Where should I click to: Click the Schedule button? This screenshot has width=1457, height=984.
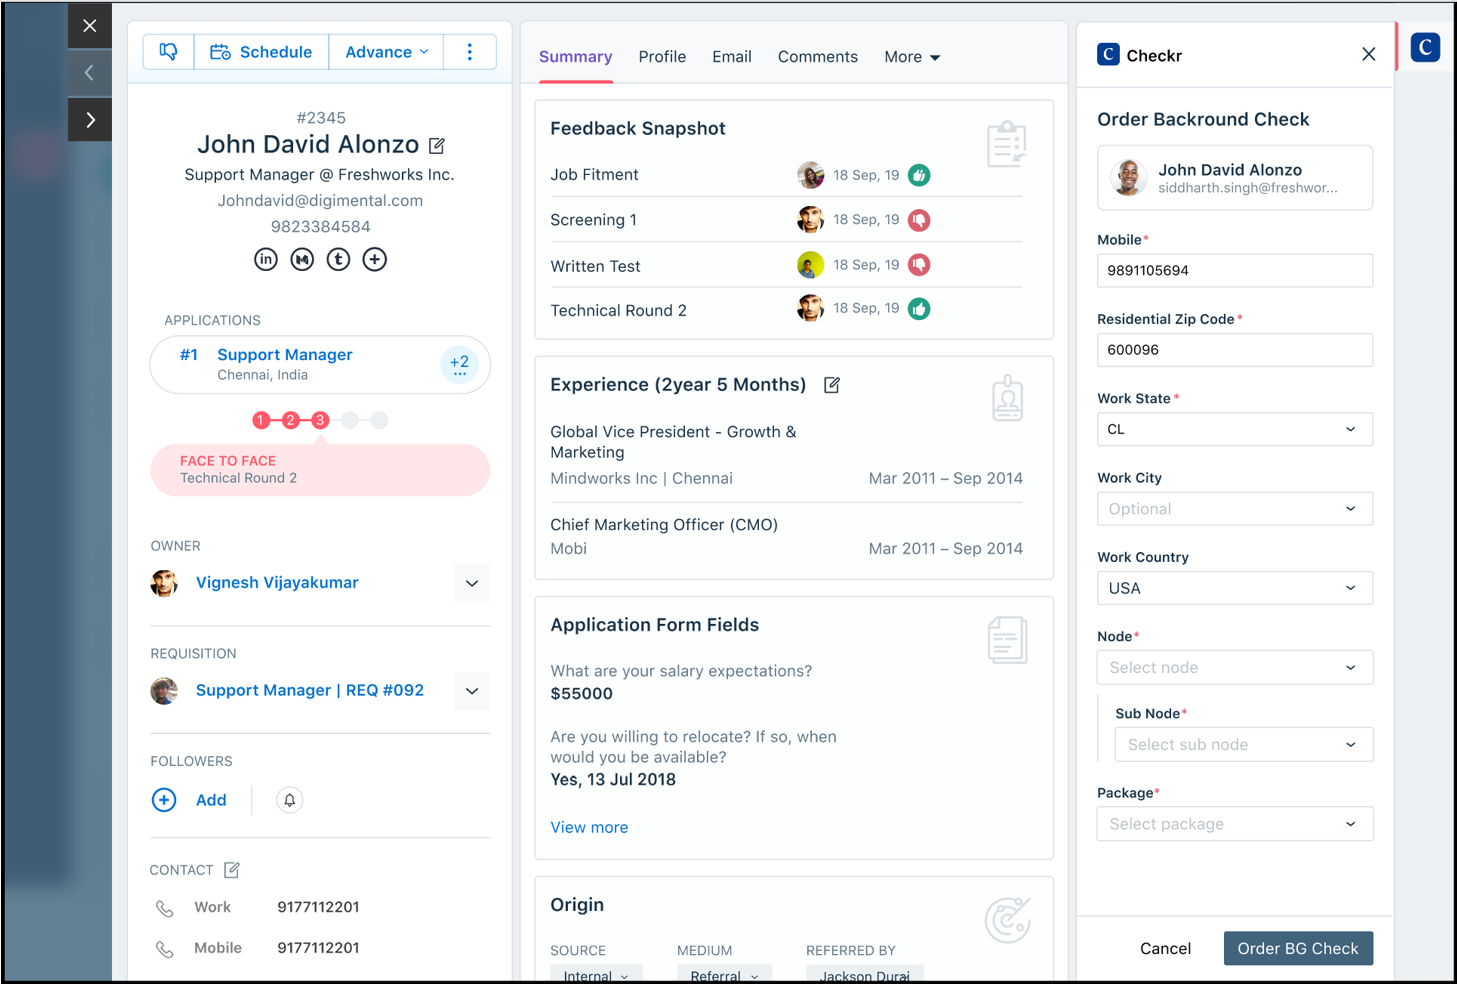[261, 52]
